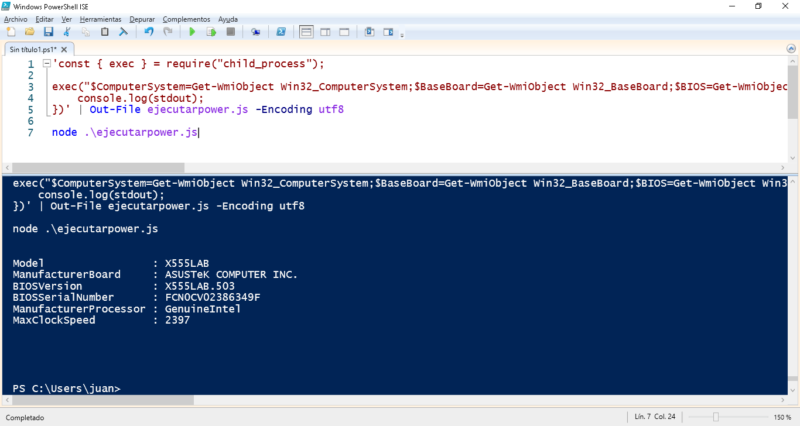The image size is (800, 426).
Task: Open a script file with folder icon
Action: tap(30, 32)
